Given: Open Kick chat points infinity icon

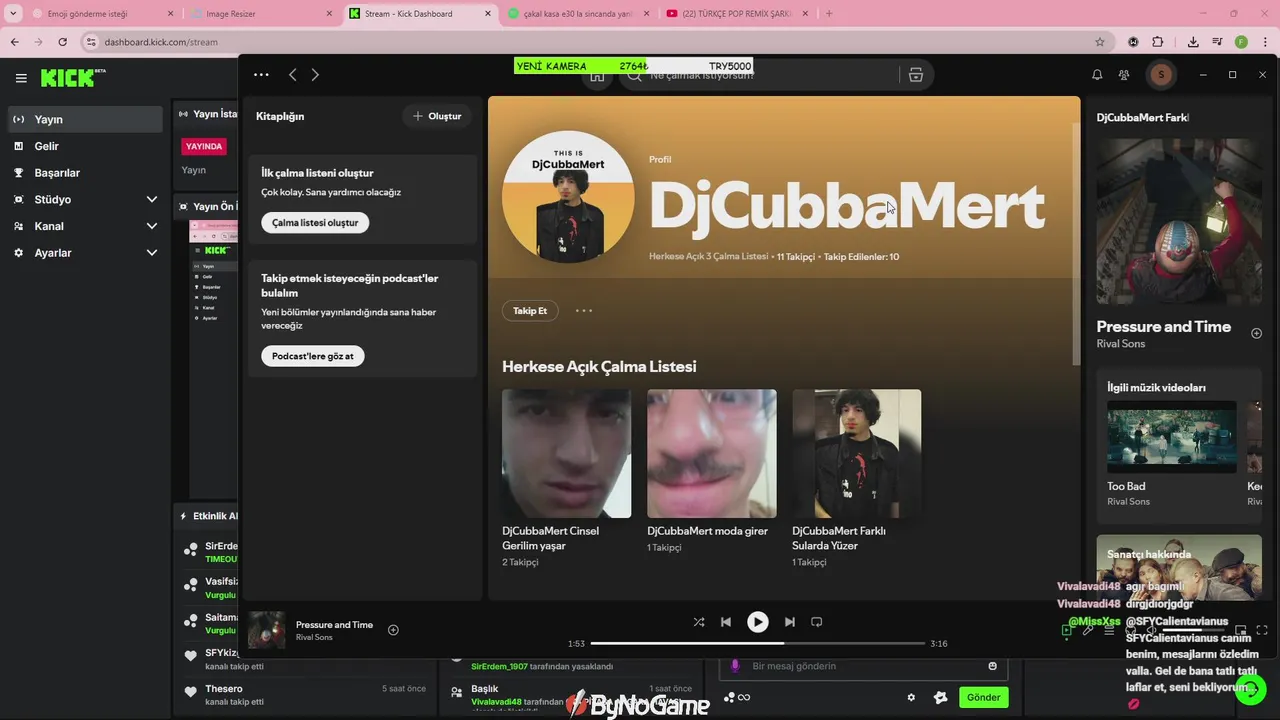Looking at the screenshot, I should 737,698.
